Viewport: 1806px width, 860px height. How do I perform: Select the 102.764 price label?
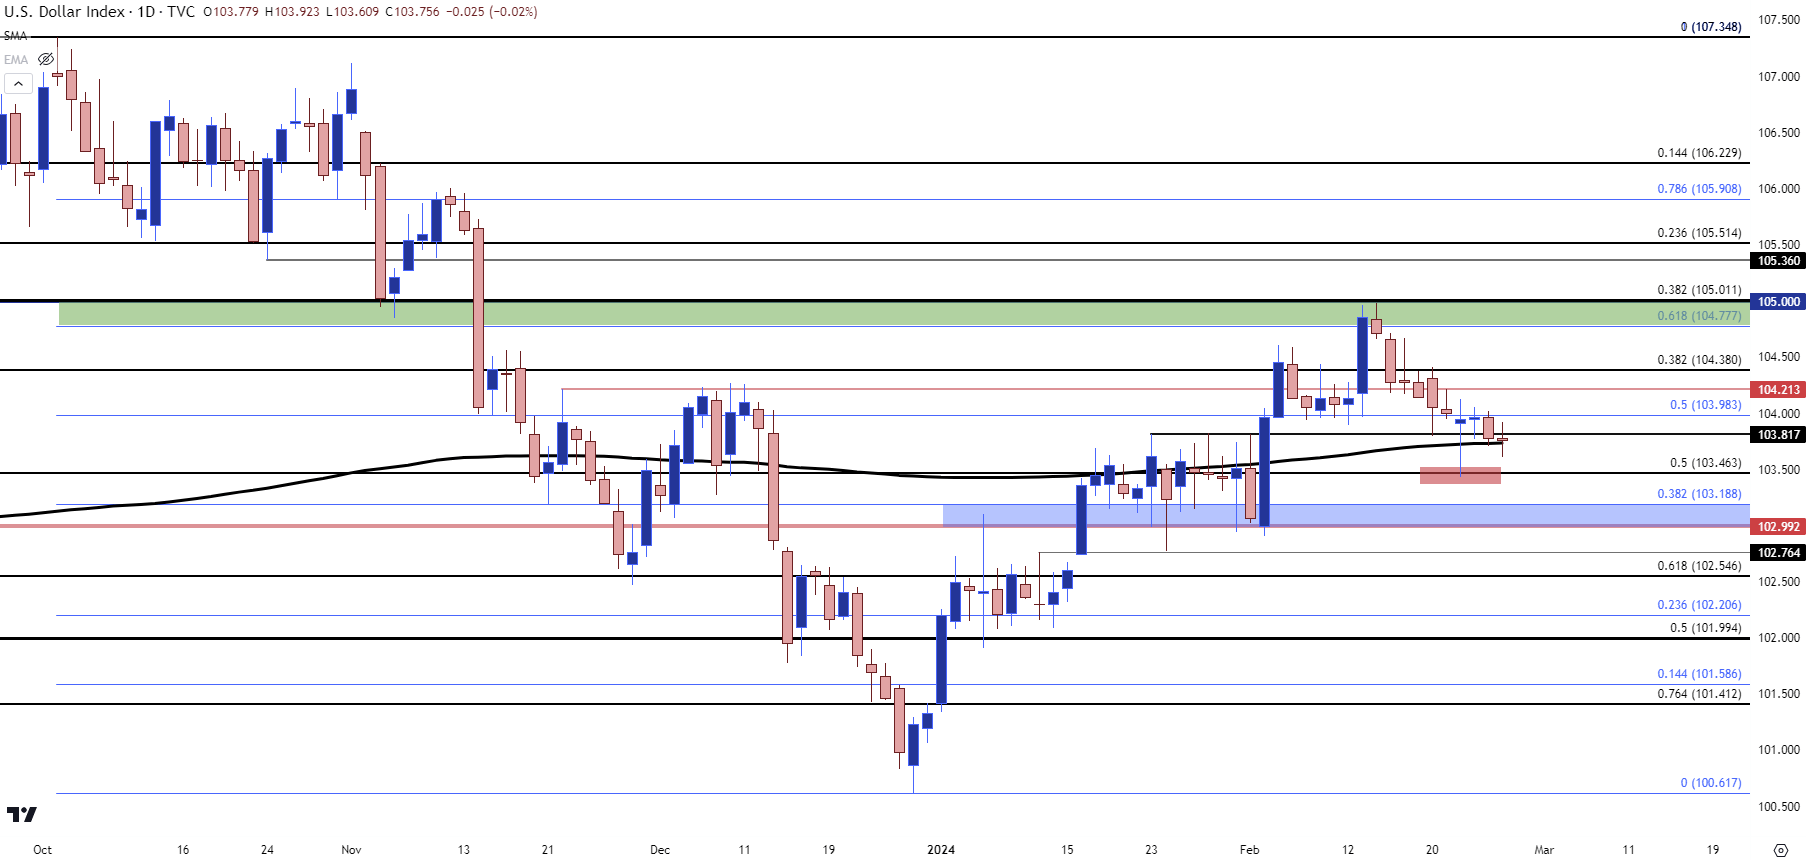tap(1778, 553)
